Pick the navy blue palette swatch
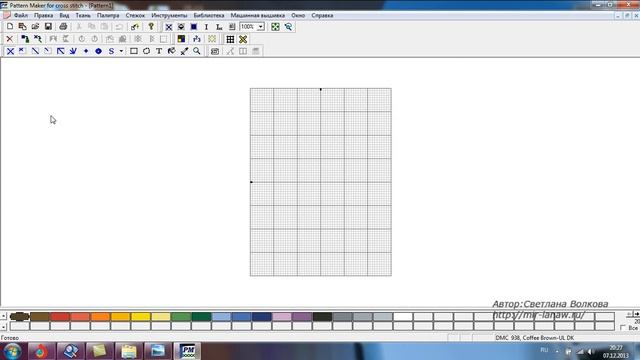 pyautogui.click(x=262, y=316)
